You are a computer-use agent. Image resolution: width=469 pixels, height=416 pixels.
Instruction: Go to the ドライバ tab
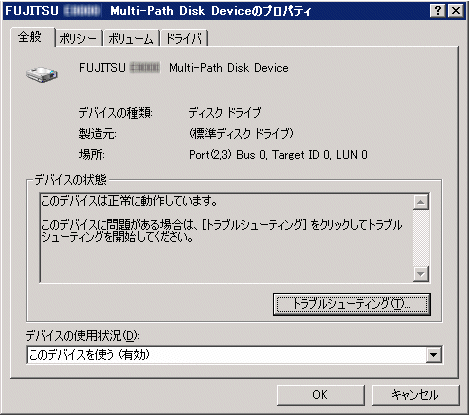pos(184,39)
